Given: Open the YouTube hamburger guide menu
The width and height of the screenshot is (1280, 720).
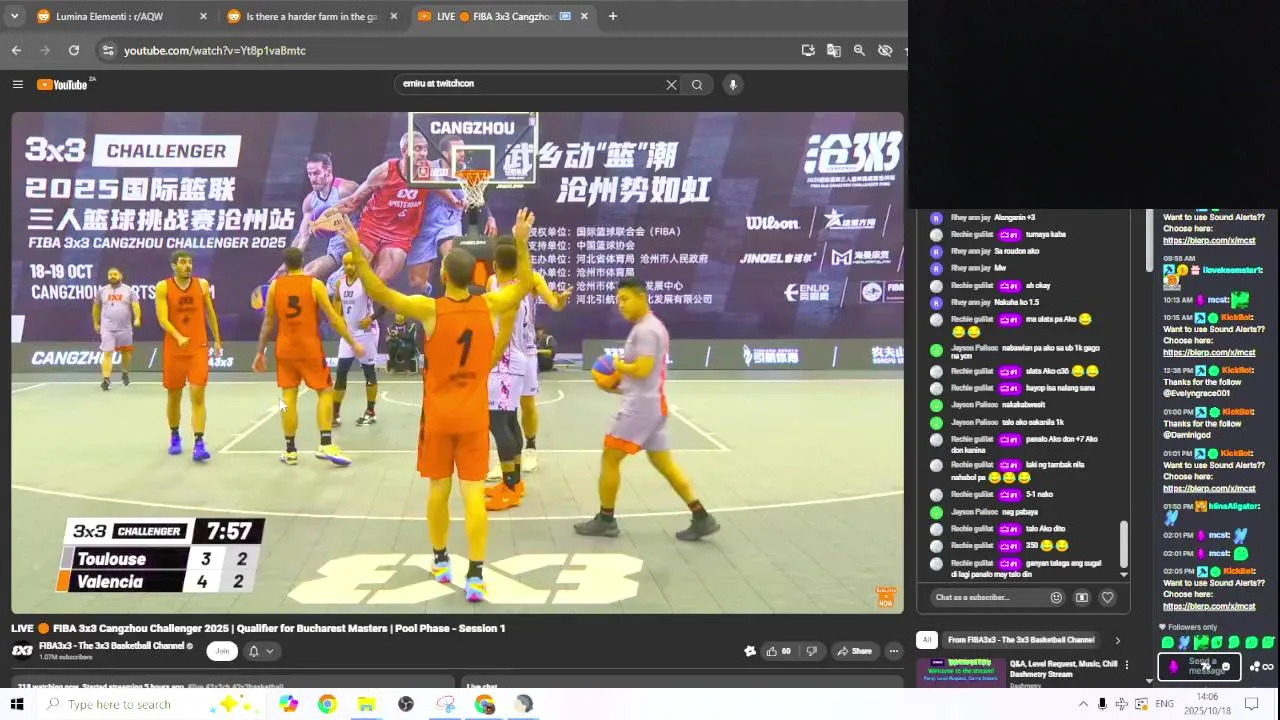Looking at the screenshot, I should click(17, 84).
